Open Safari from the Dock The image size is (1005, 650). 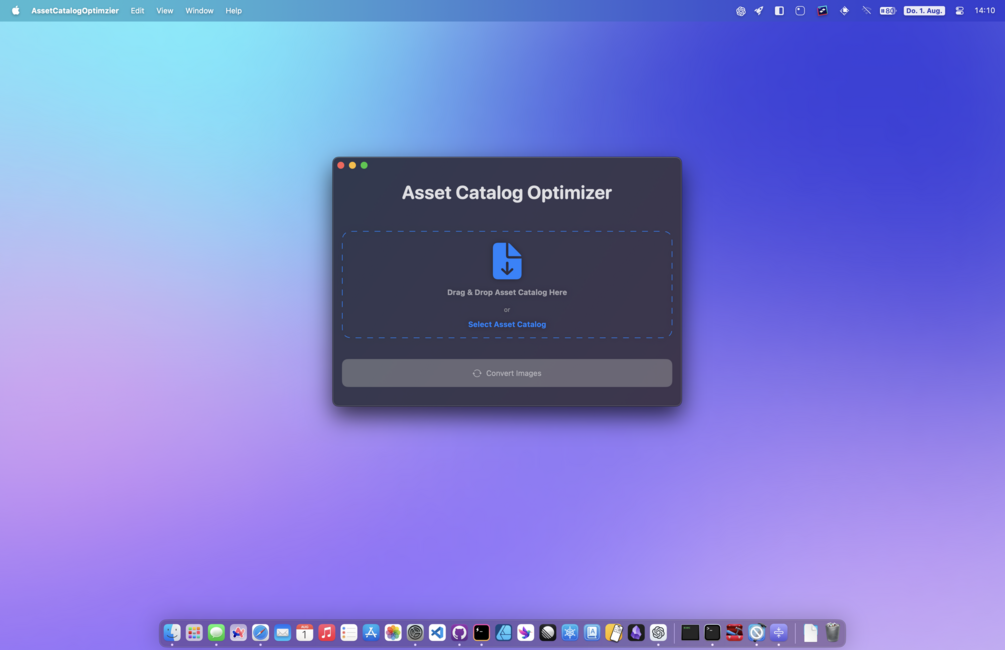(260, 632)
